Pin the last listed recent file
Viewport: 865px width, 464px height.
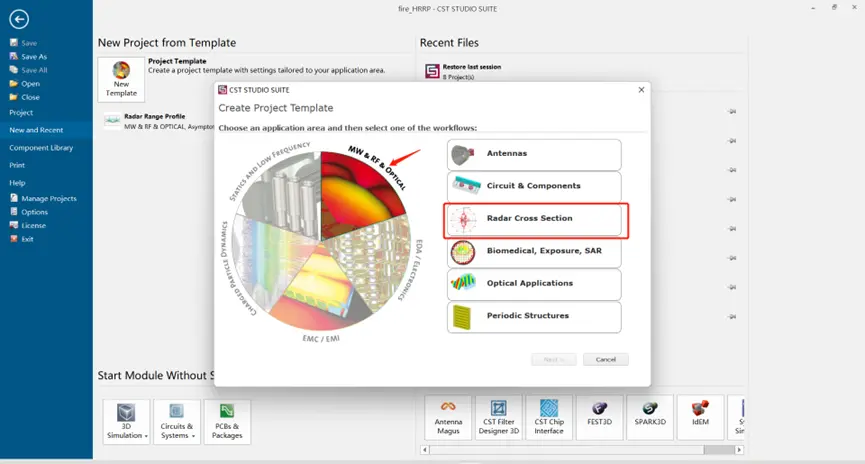[x=731, y=317]
